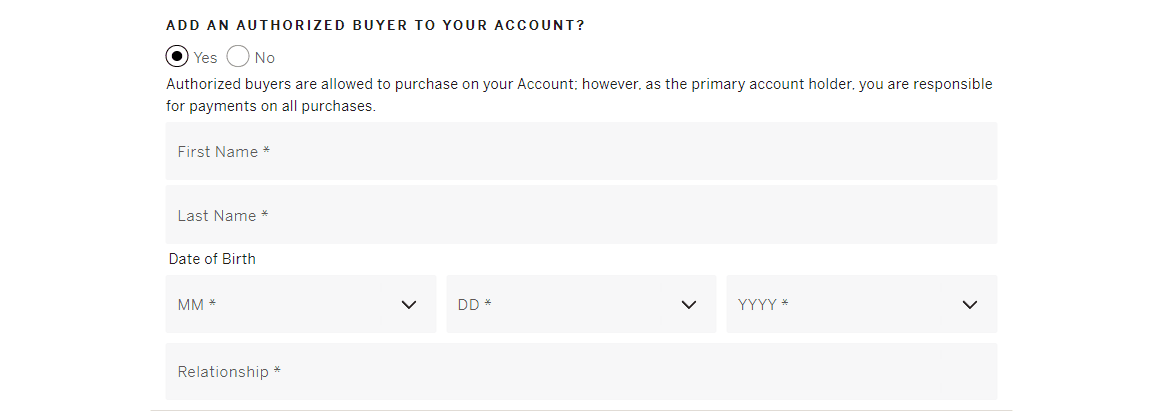Click into the Relationship field
This screenshot has width=1168, height=413.
click(581, 371)
